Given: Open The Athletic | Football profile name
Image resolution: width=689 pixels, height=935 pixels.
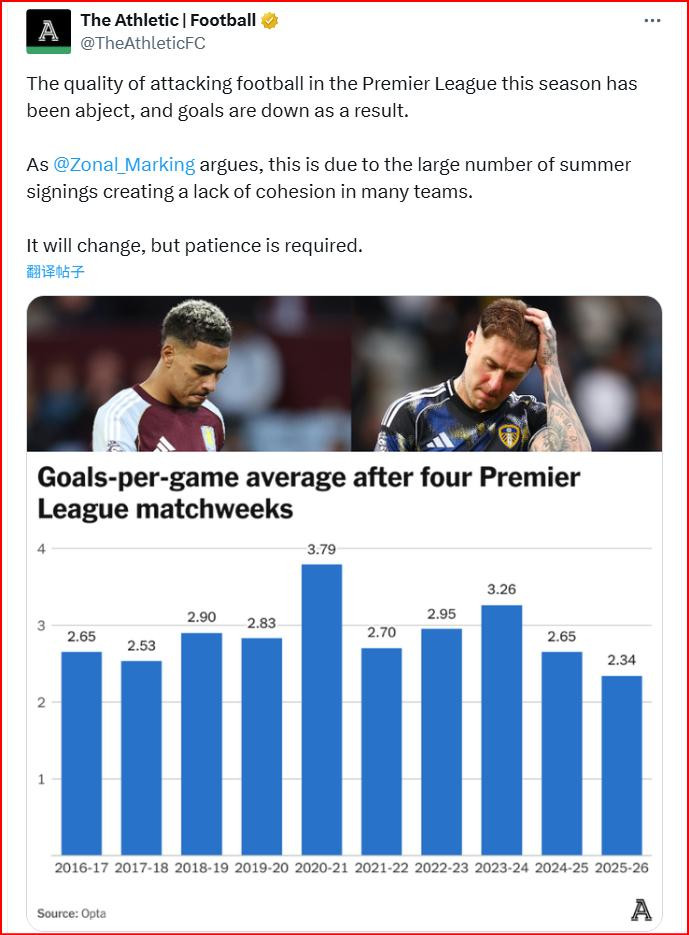Looking at the screenshot, I should point(168,21).
